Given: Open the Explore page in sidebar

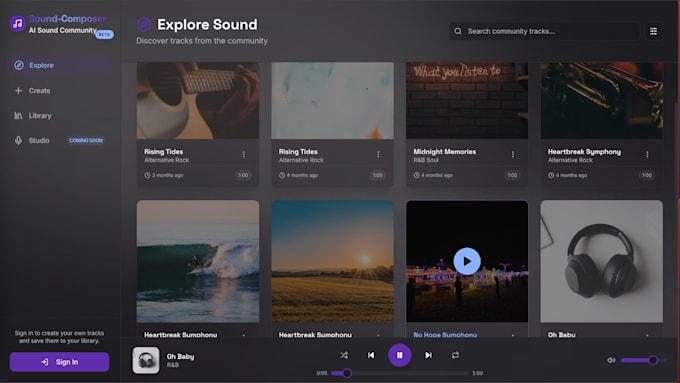Looking at the screenshot, I should point(60,65).
